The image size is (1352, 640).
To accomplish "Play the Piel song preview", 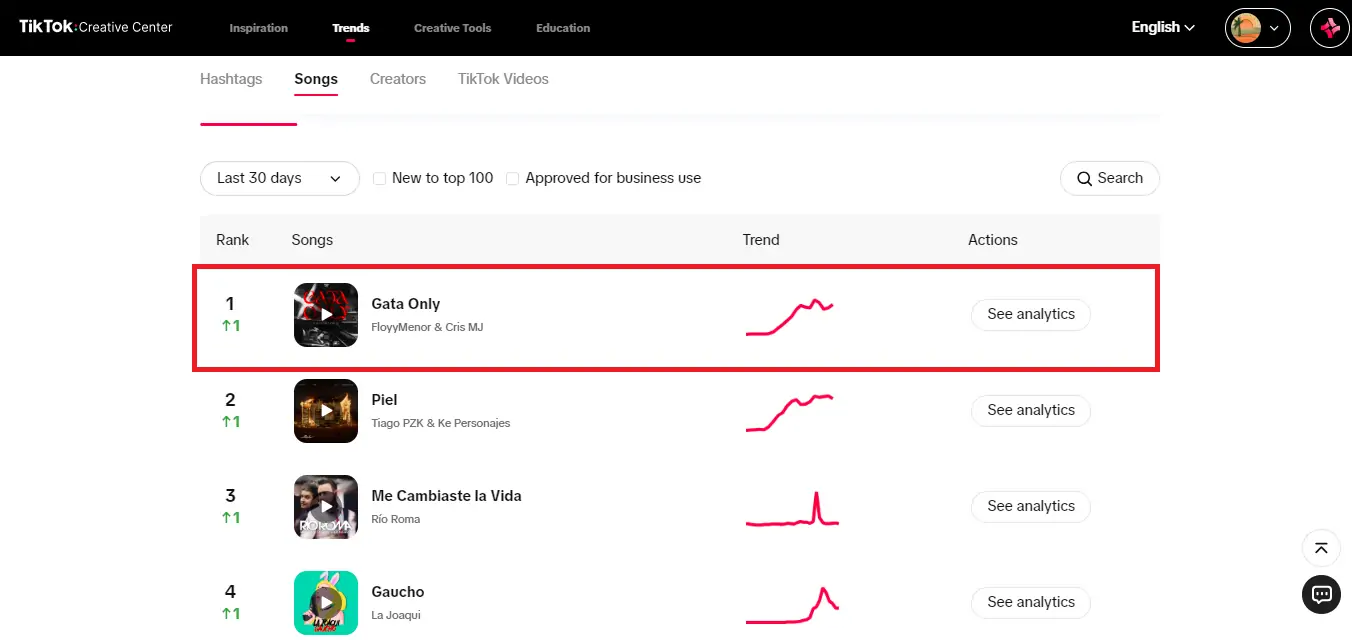I will [326, 411].
